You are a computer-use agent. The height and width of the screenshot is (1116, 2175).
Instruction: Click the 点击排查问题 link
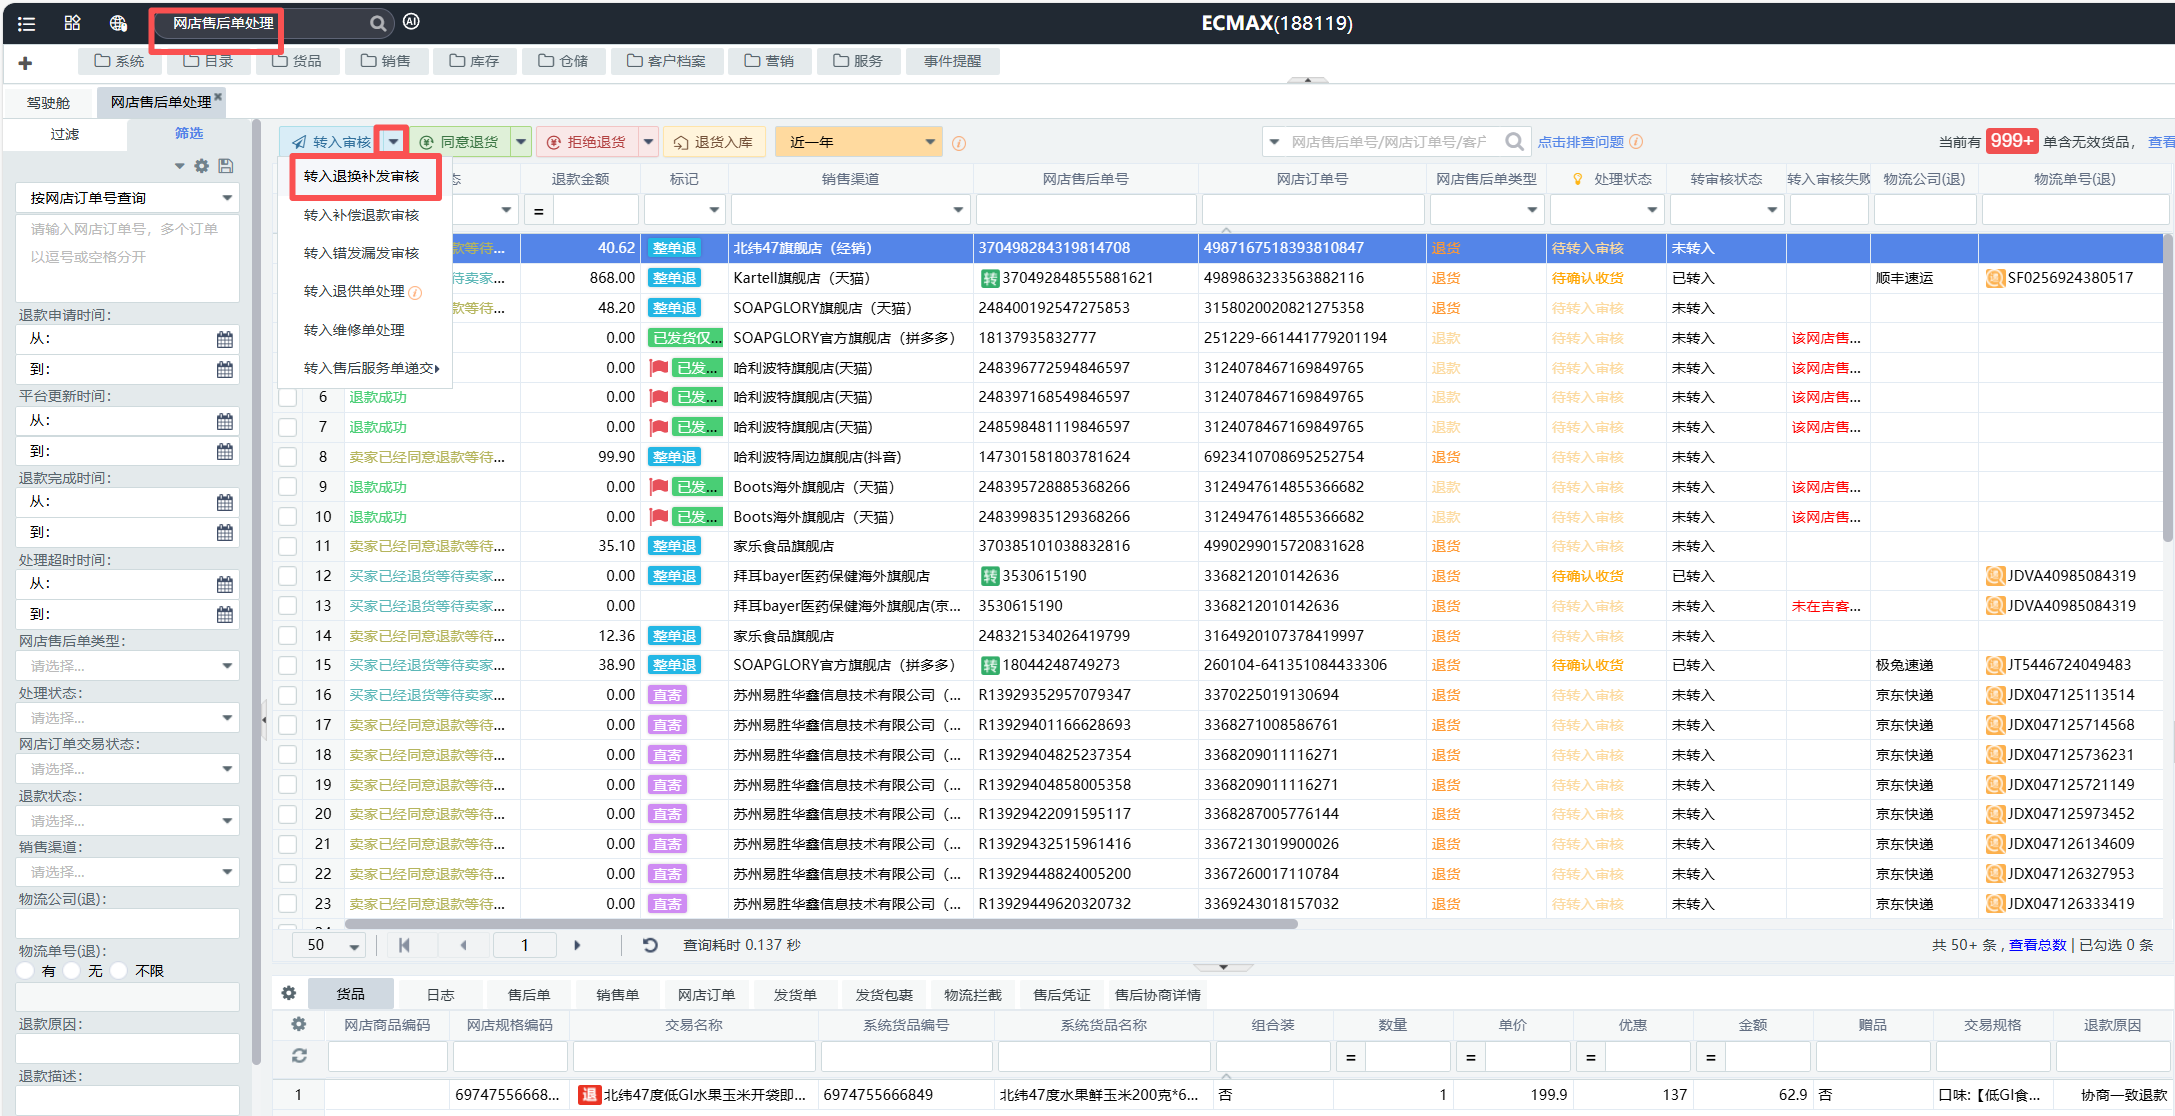pyautogui.click(x=1581, y=142)
